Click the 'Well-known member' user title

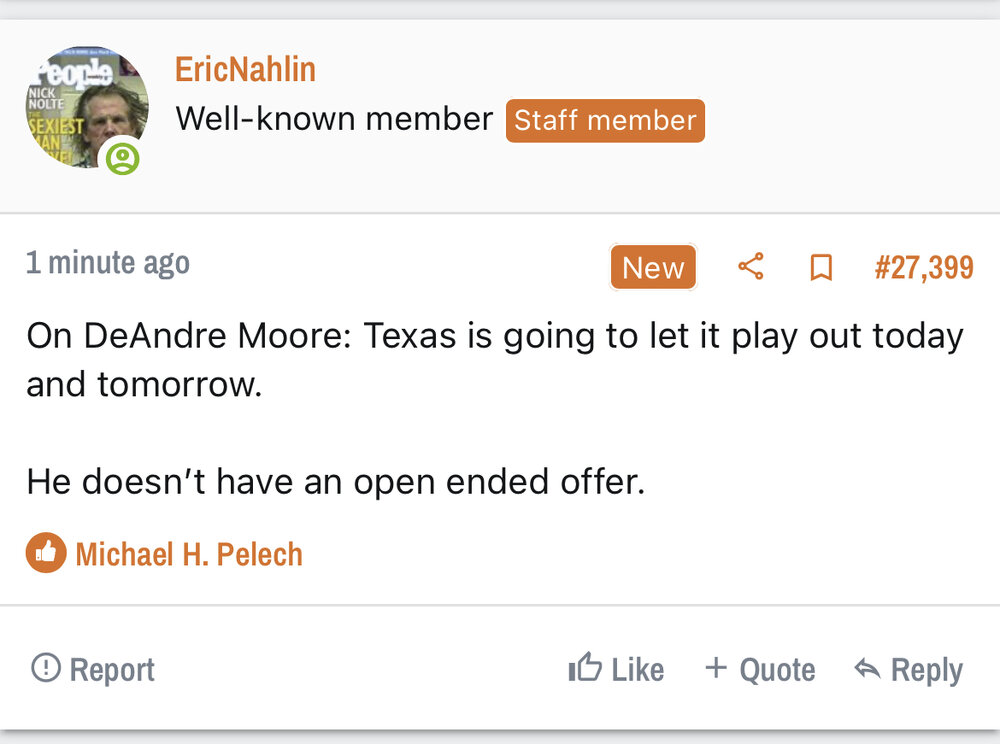coord(334,120)
